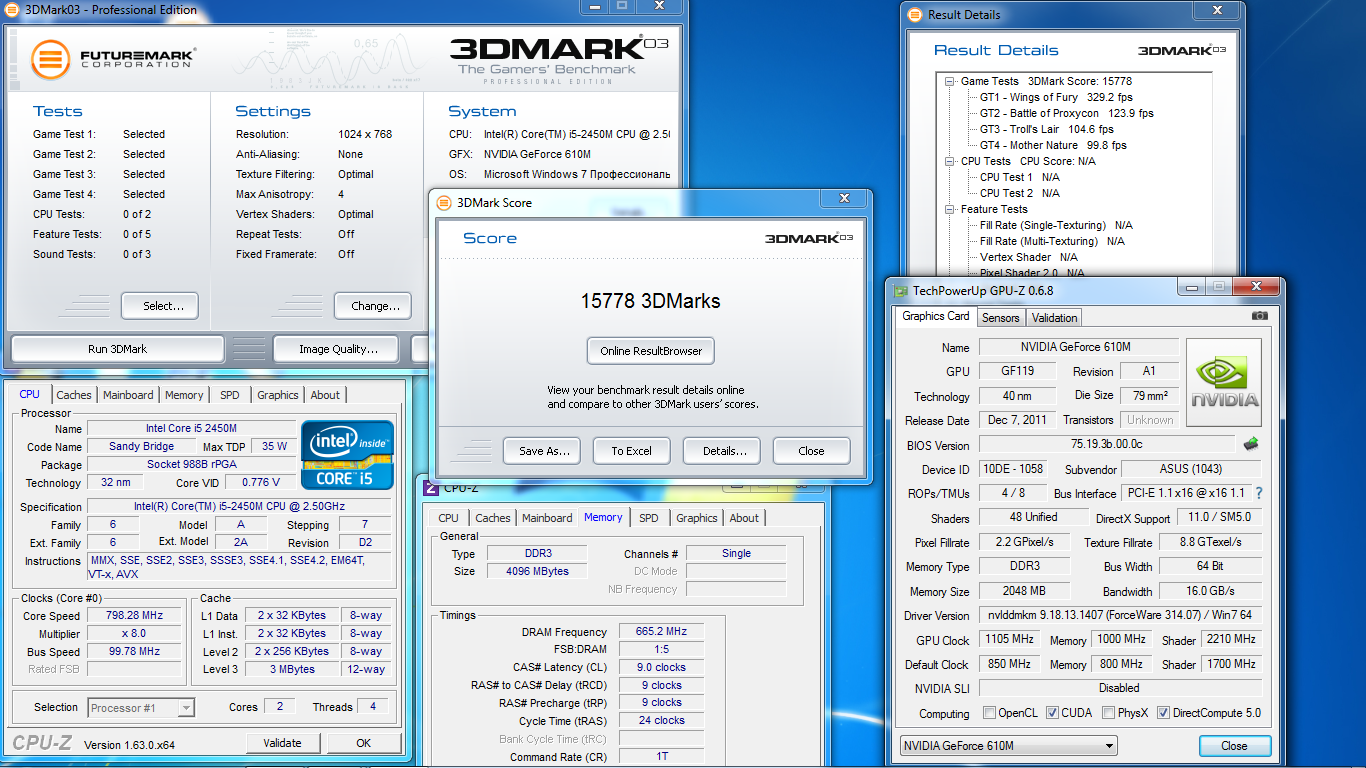Select the GT3 - Troll's Lair row
The image size is (1366, 768).
1046,129
